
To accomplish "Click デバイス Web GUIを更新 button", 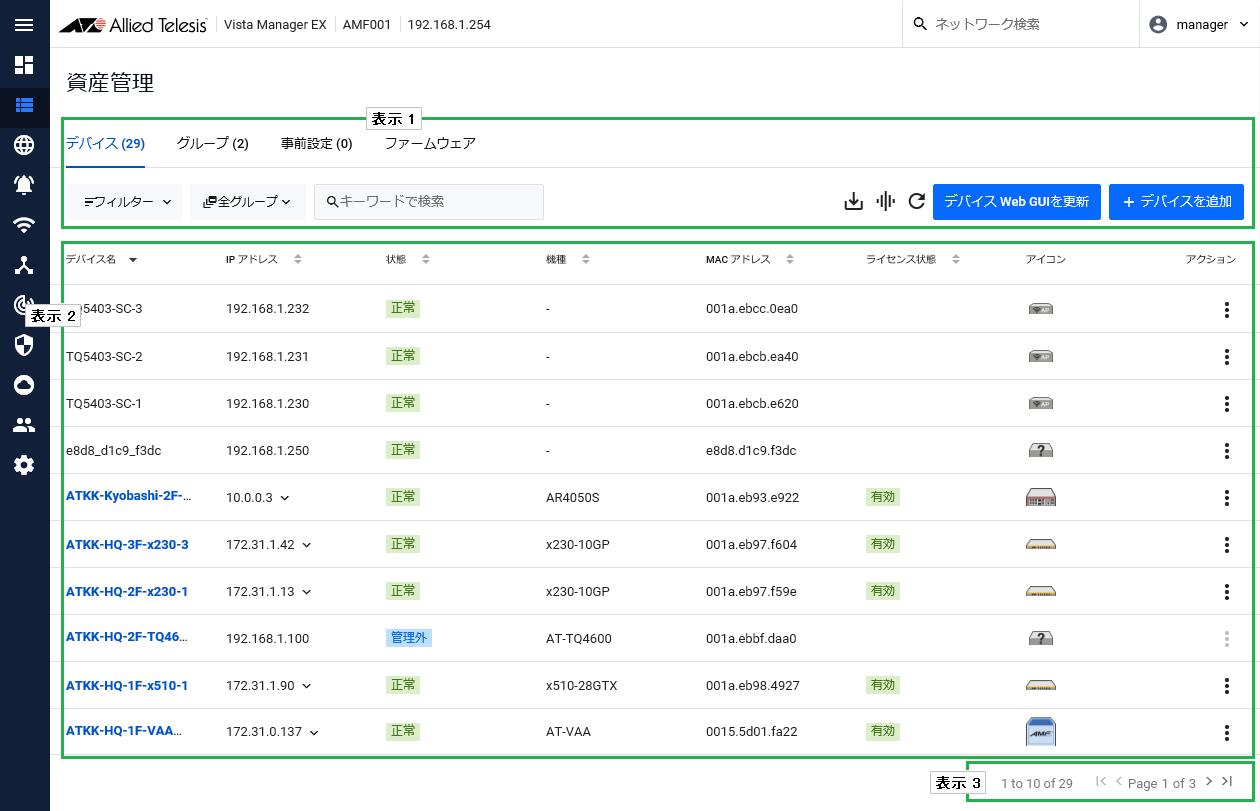I will point(1017,202).
